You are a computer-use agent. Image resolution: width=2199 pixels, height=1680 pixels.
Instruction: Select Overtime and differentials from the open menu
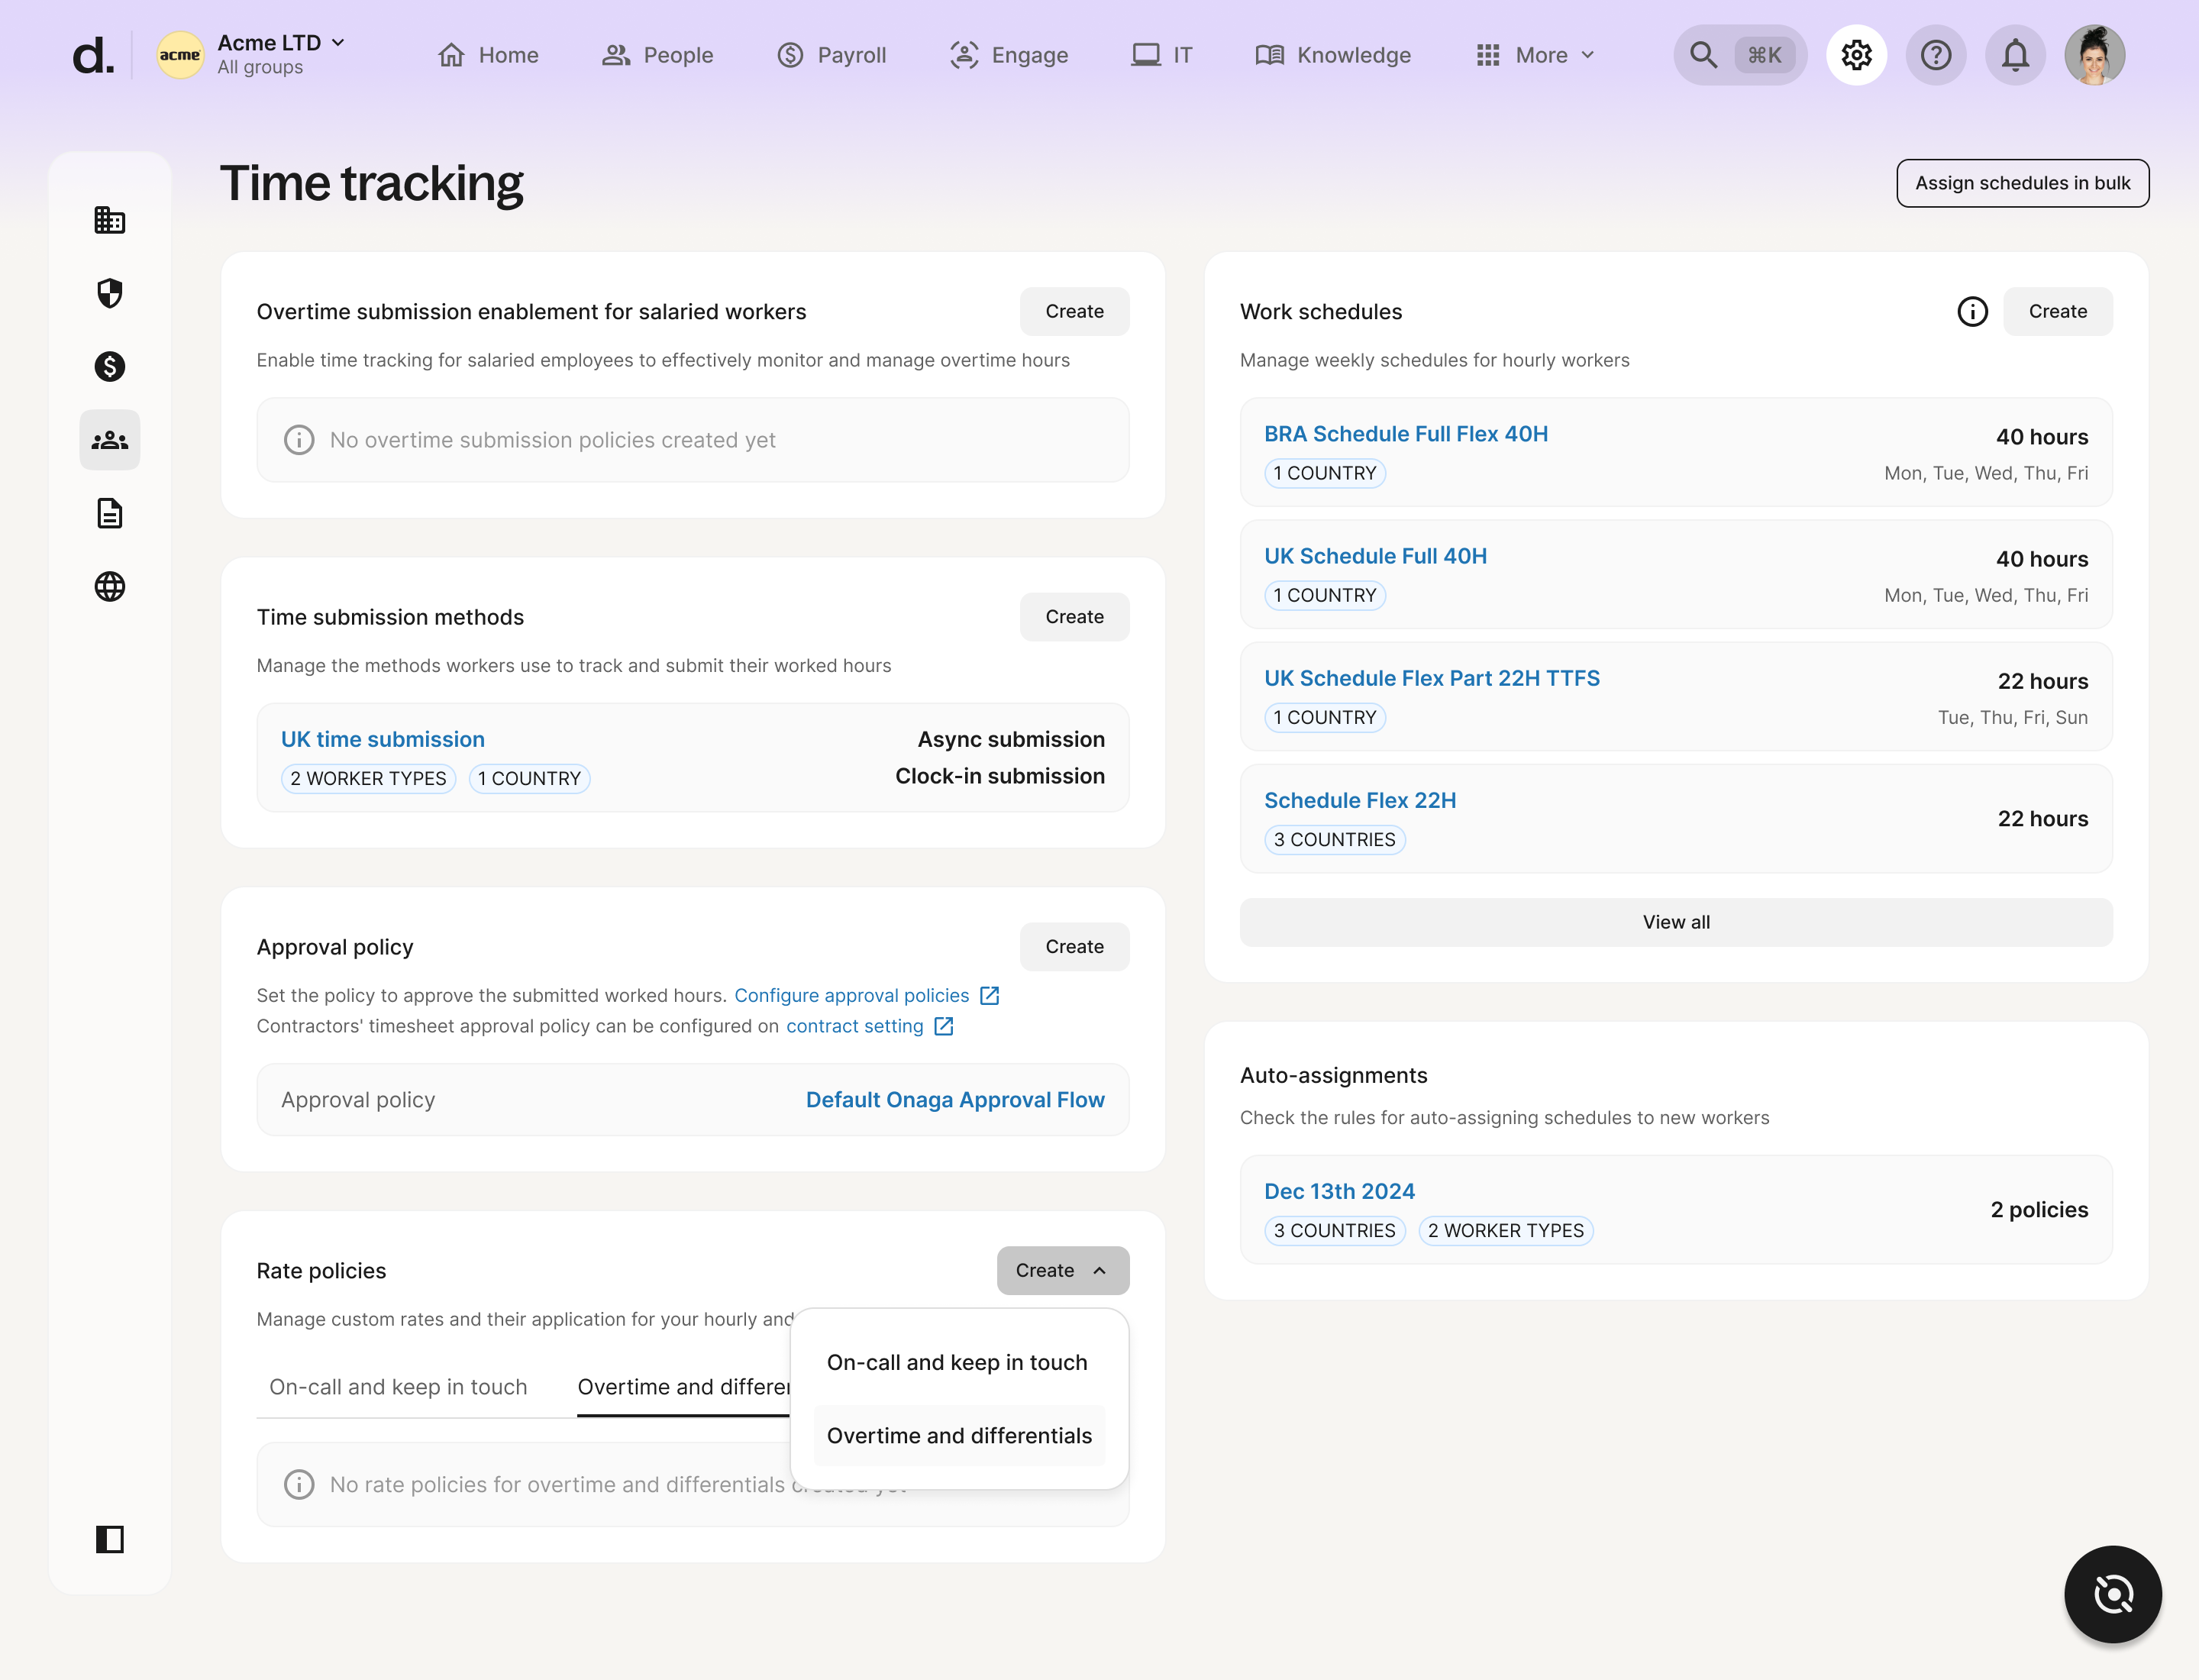[958, 1435]
